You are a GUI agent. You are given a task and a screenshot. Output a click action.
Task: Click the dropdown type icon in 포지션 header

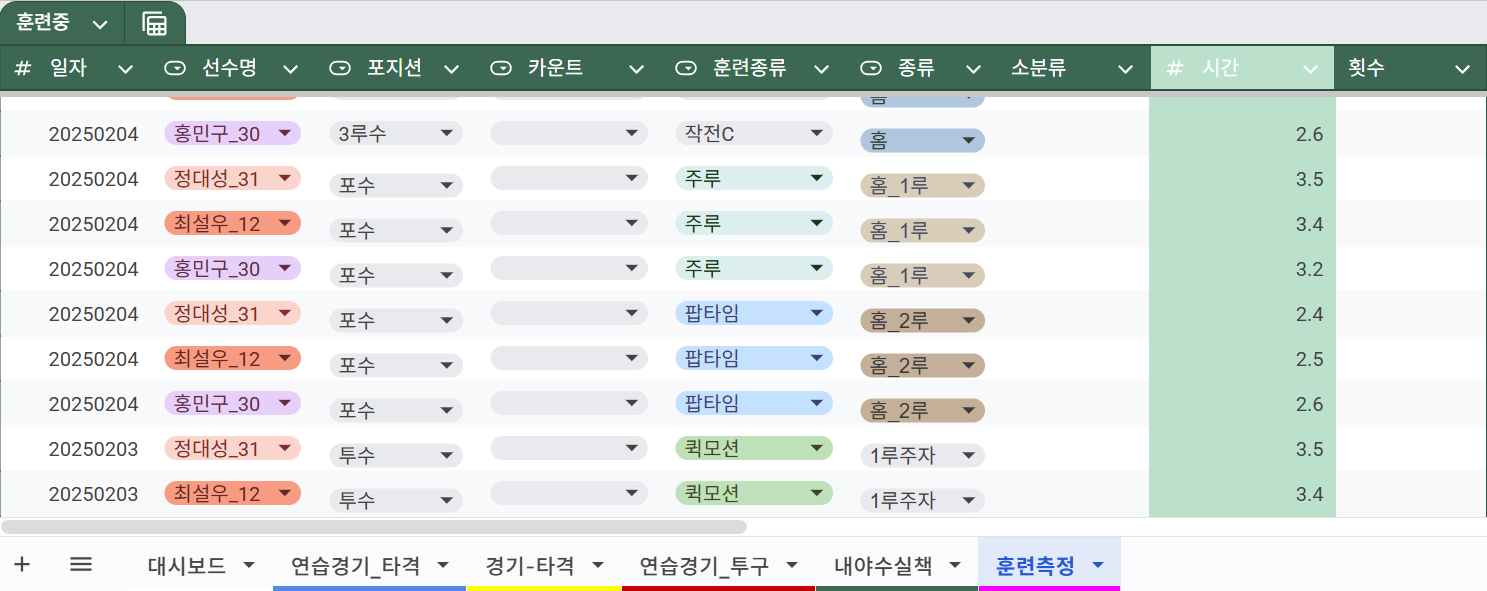coord(340,69)
